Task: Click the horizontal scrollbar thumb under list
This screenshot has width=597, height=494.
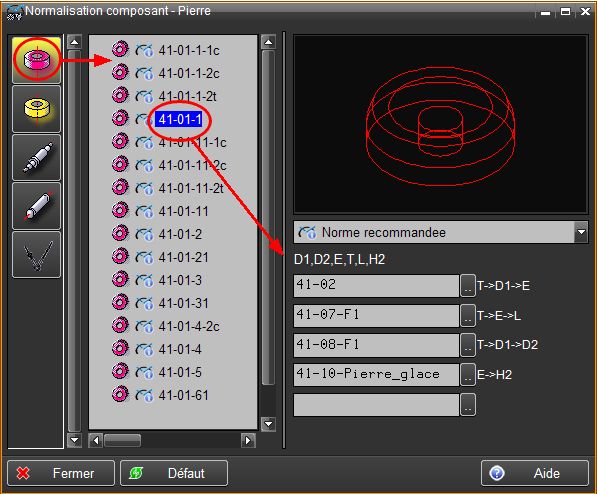Action: tap(123, 441)
